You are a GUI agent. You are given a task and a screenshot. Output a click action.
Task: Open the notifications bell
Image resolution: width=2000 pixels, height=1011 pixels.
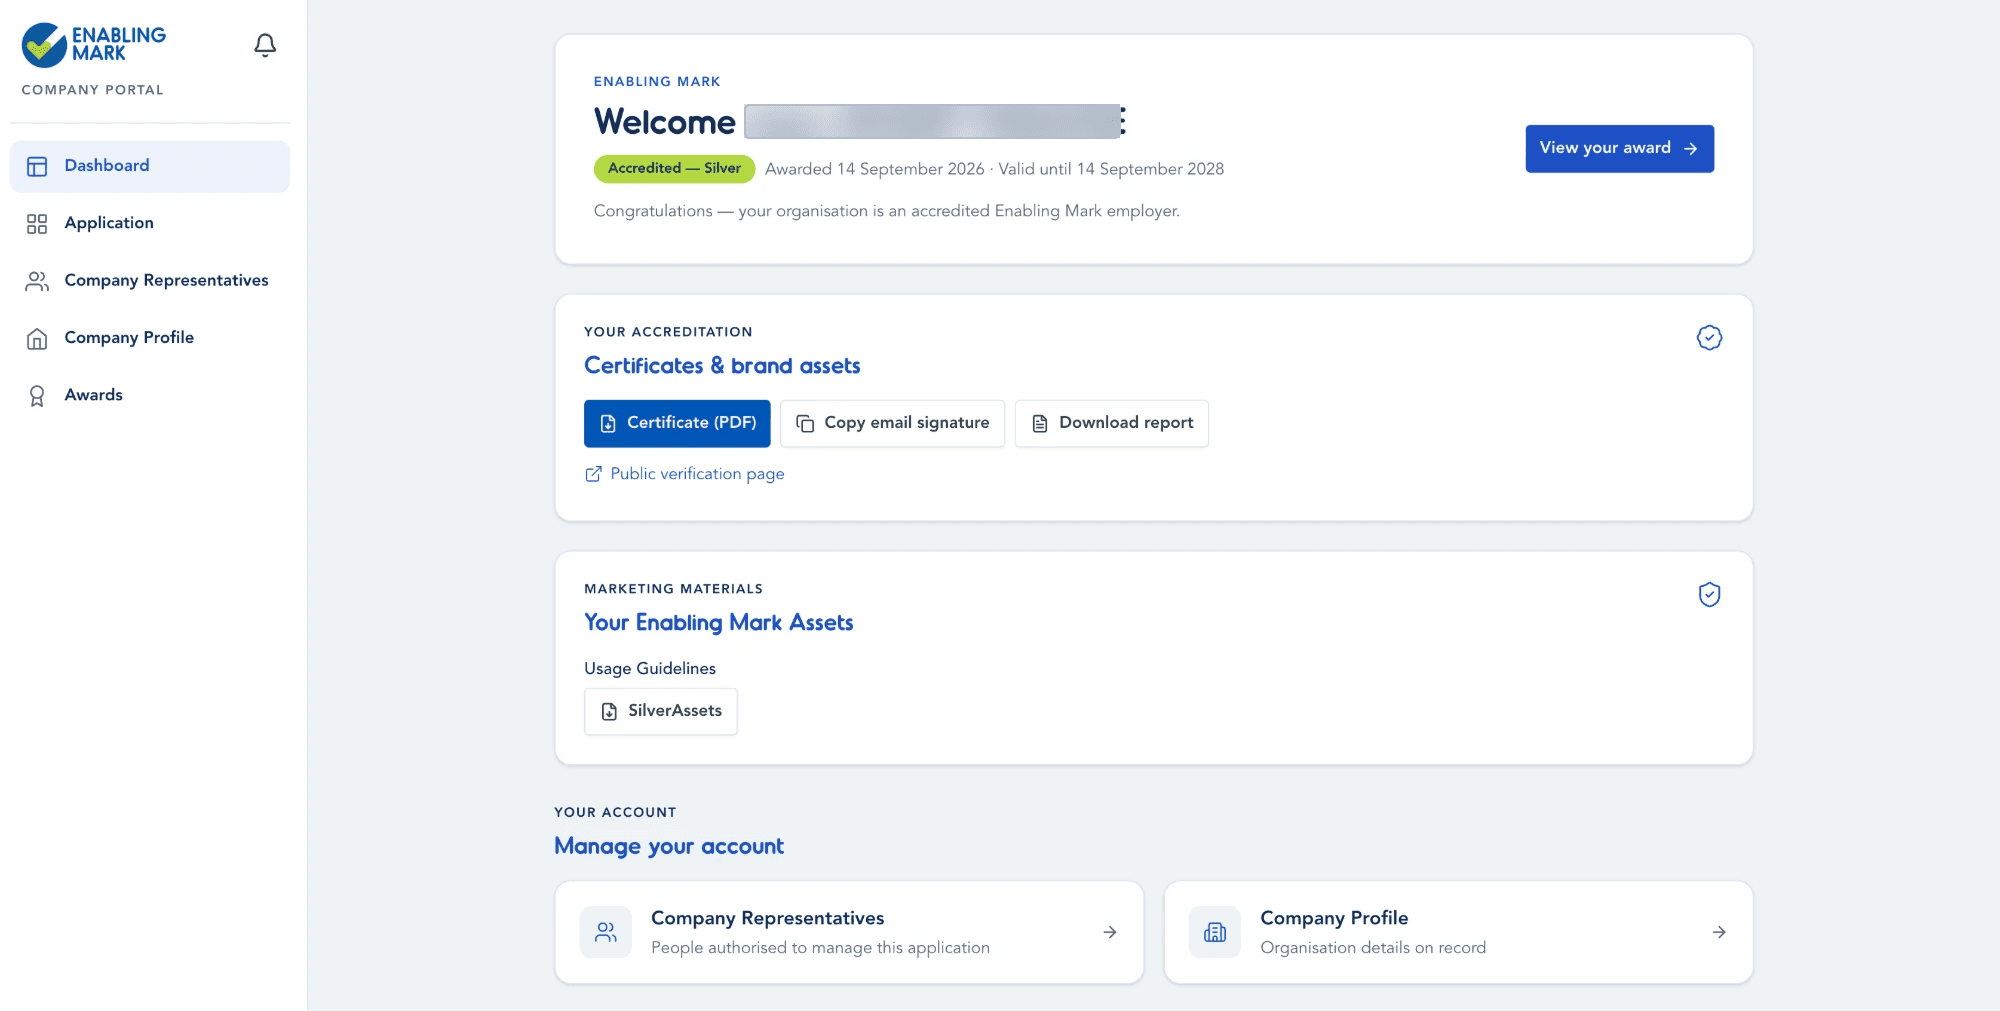point(265,45)
